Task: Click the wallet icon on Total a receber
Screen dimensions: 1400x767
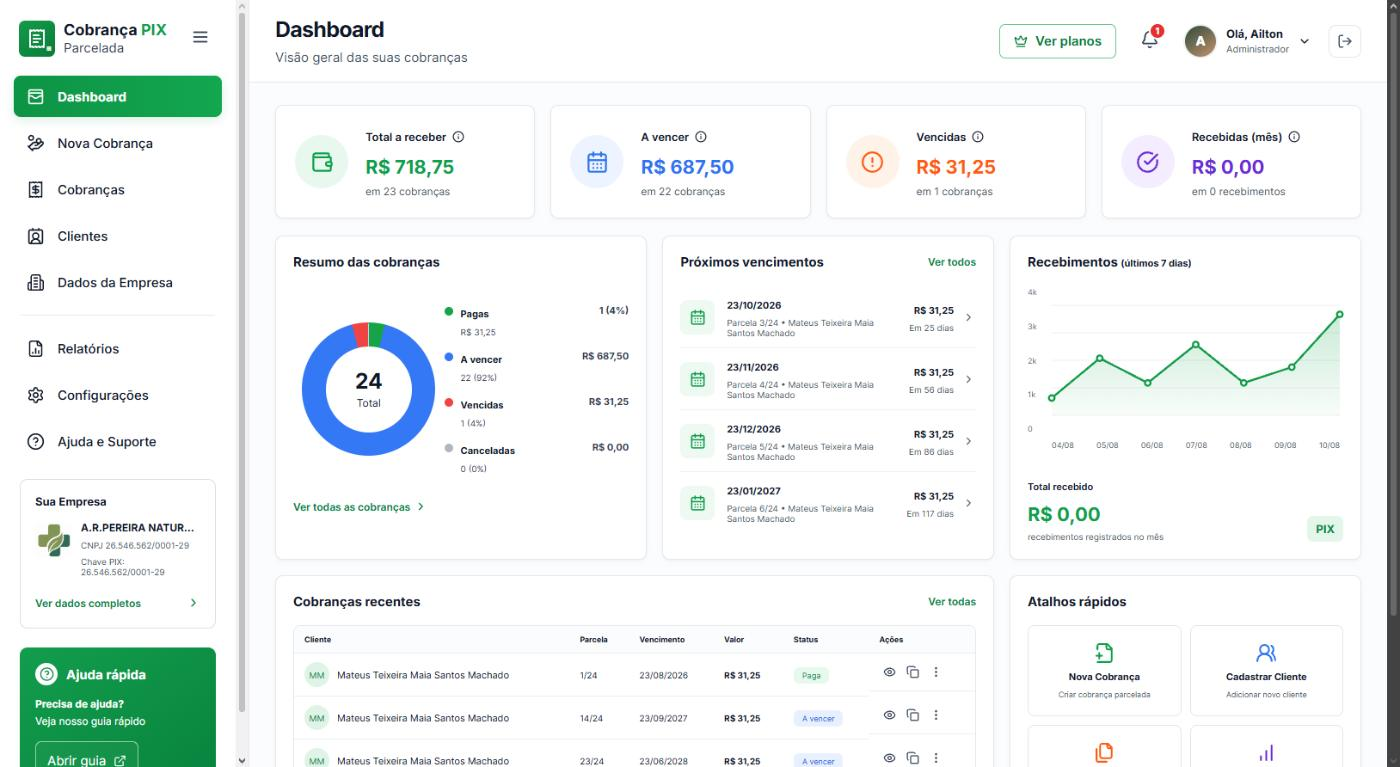Action: pos(322,164)
